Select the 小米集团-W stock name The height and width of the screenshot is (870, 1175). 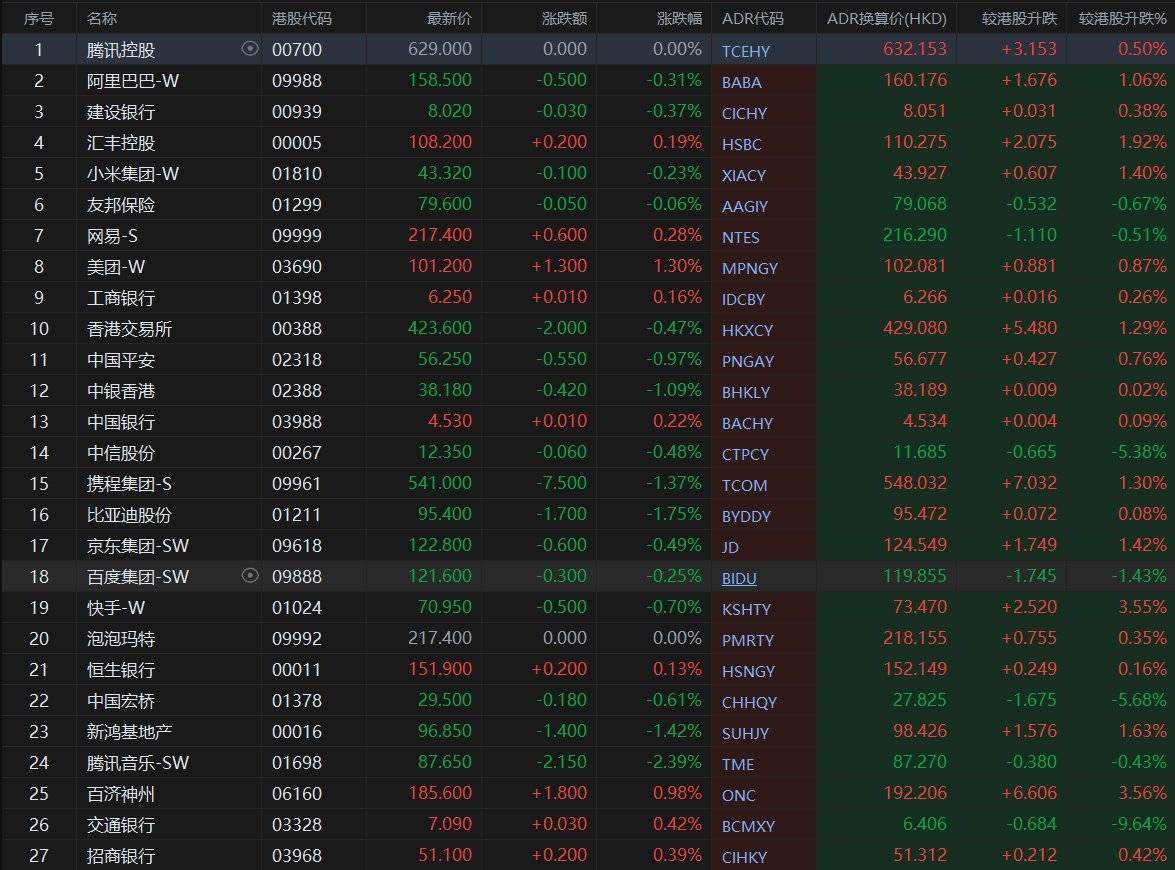(x=133, y=174)
